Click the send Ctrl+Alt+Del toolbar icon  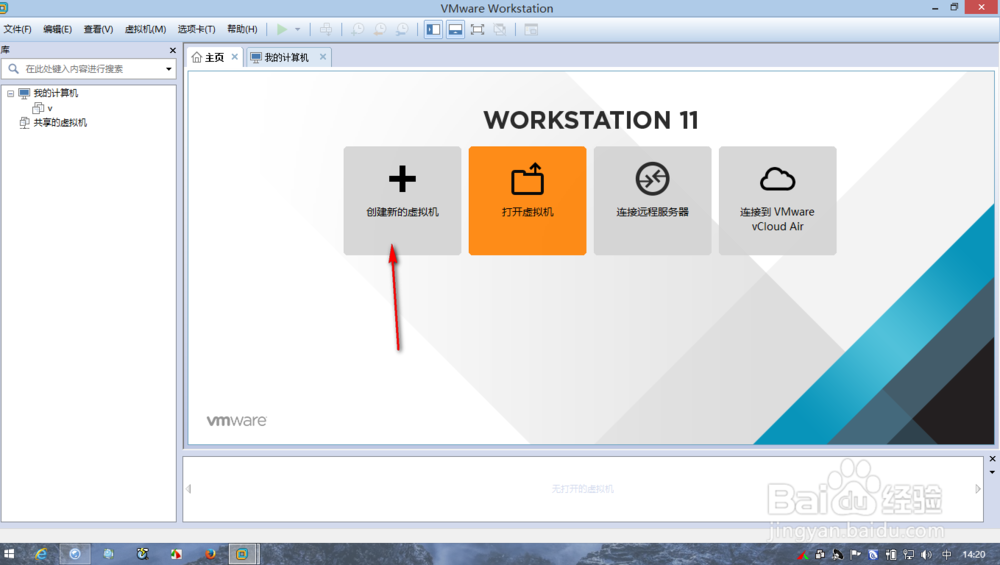click(326, 29)
